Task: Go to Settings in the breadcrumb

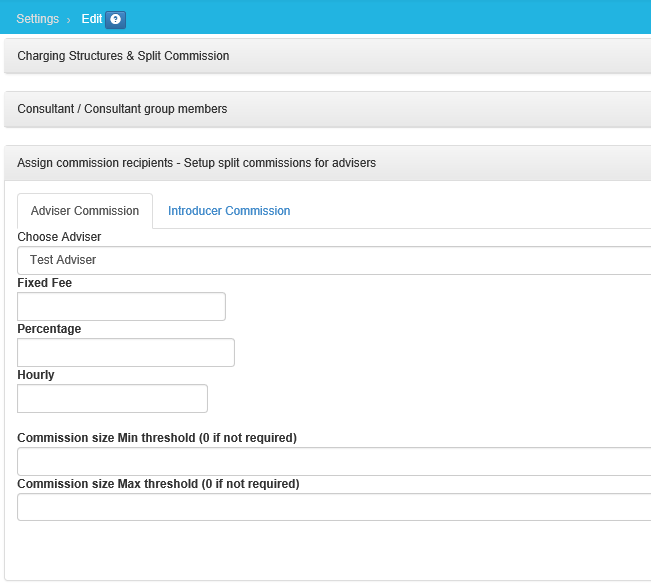Action: click(x=38, y=19)
